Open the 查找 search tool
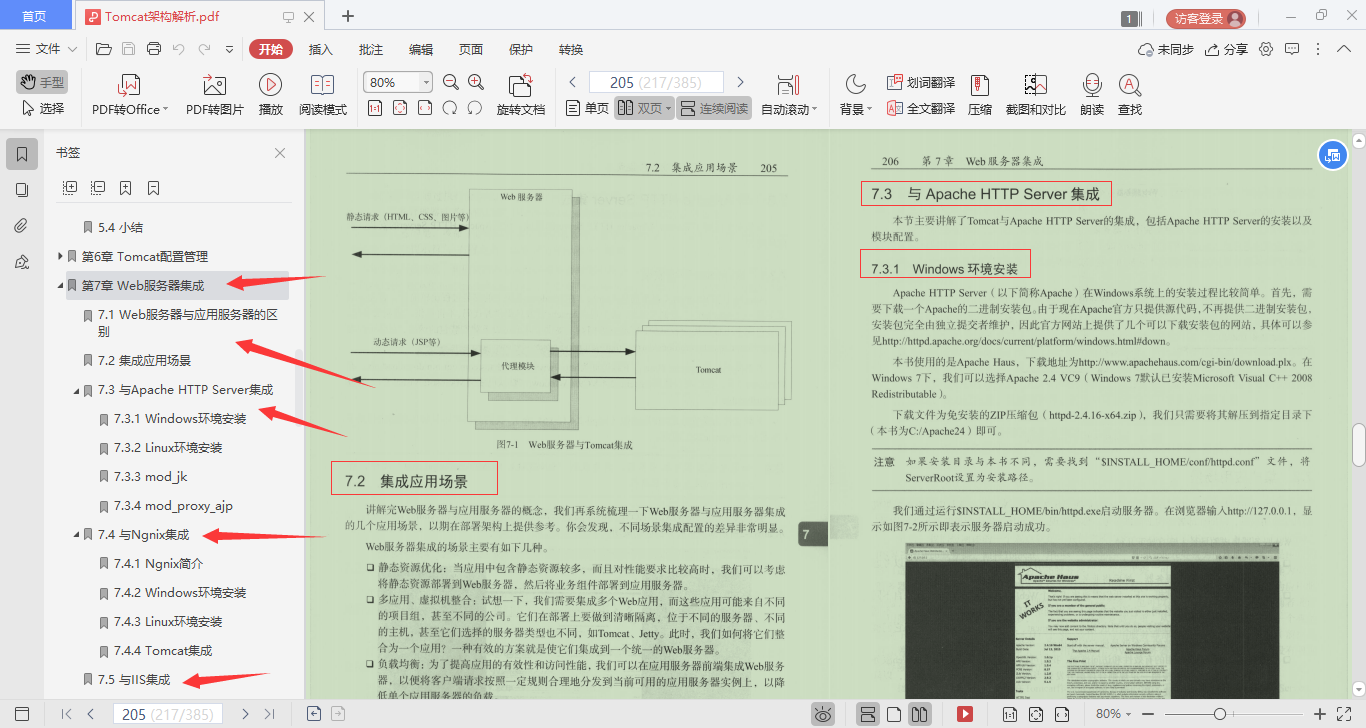The image size is (1366, 728). click(x=1129, y=95)
